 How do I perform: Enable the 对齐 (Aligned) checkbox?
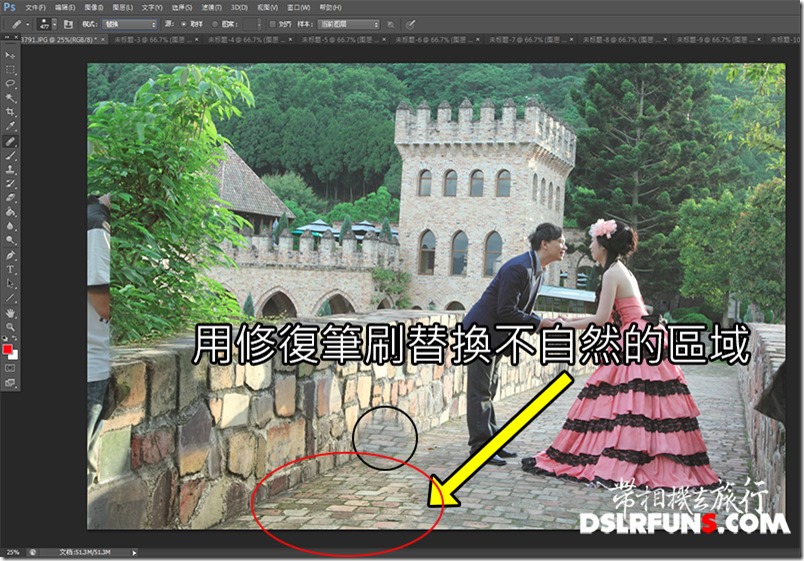pyautogui.click(x=274, y=23)
